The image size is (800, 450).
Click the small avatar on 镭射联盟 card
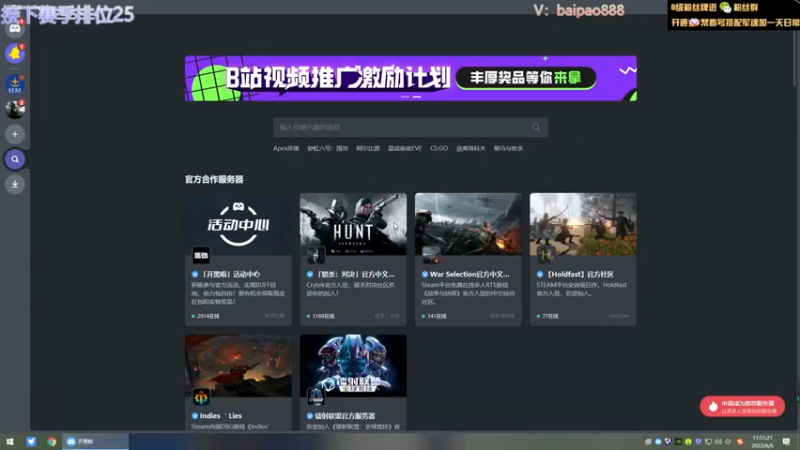(x=316, y=396)
